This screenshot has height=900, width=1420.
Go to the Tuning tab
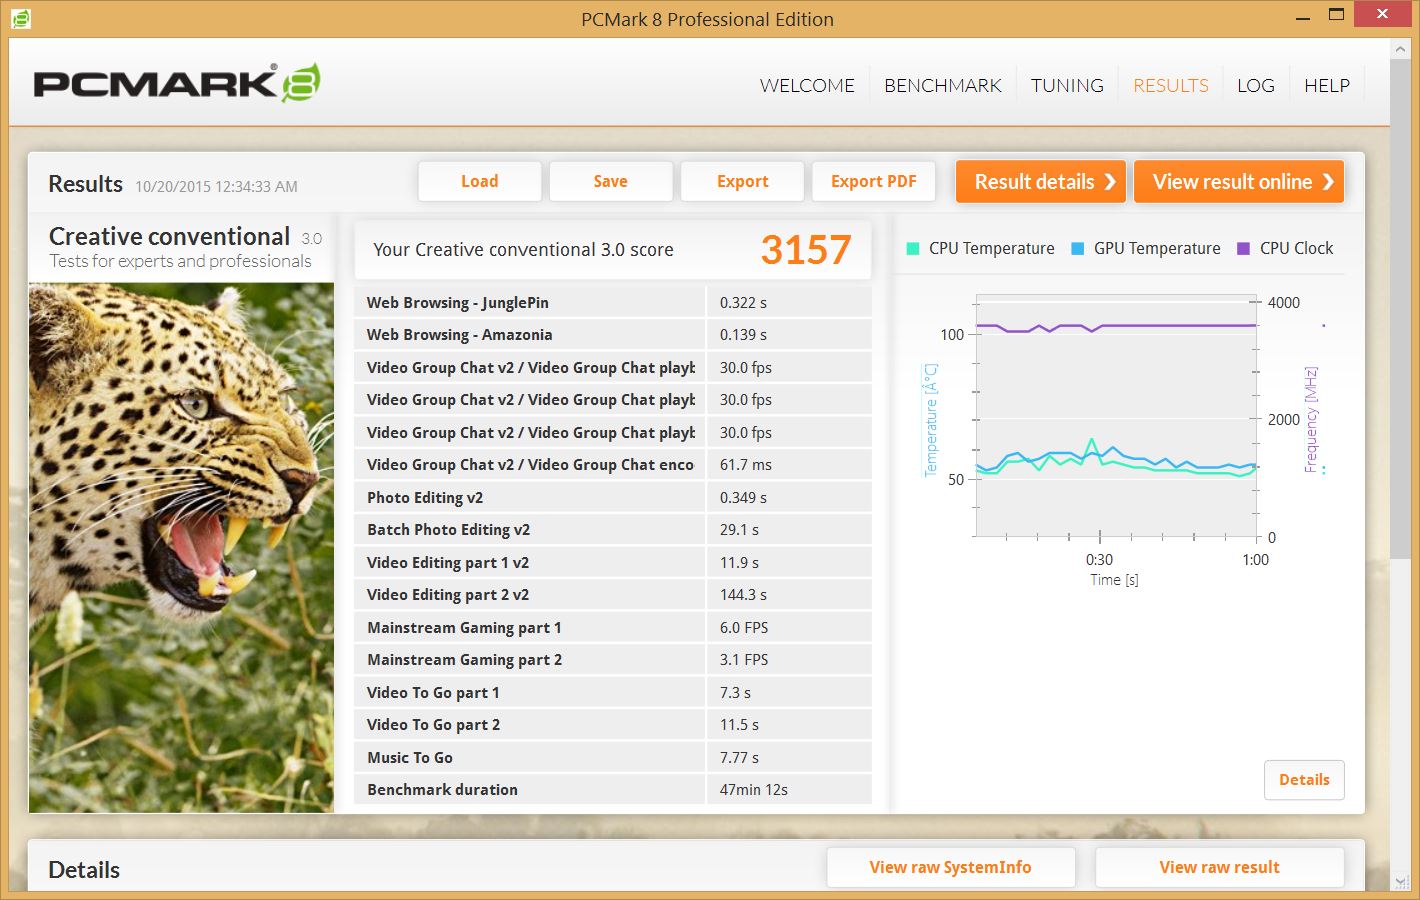(1067, 86)
